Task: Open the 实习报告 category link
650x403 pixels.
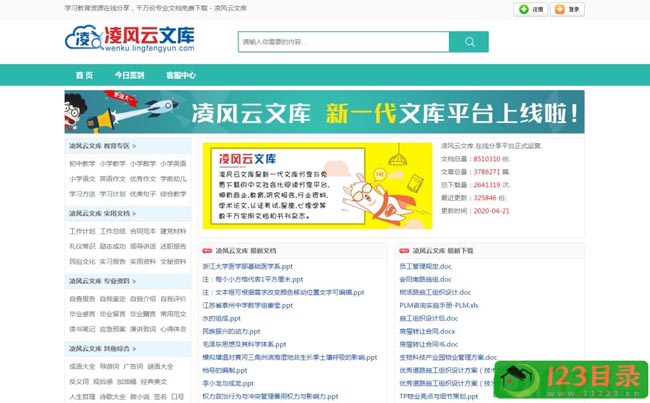Action: coord(112,262)
